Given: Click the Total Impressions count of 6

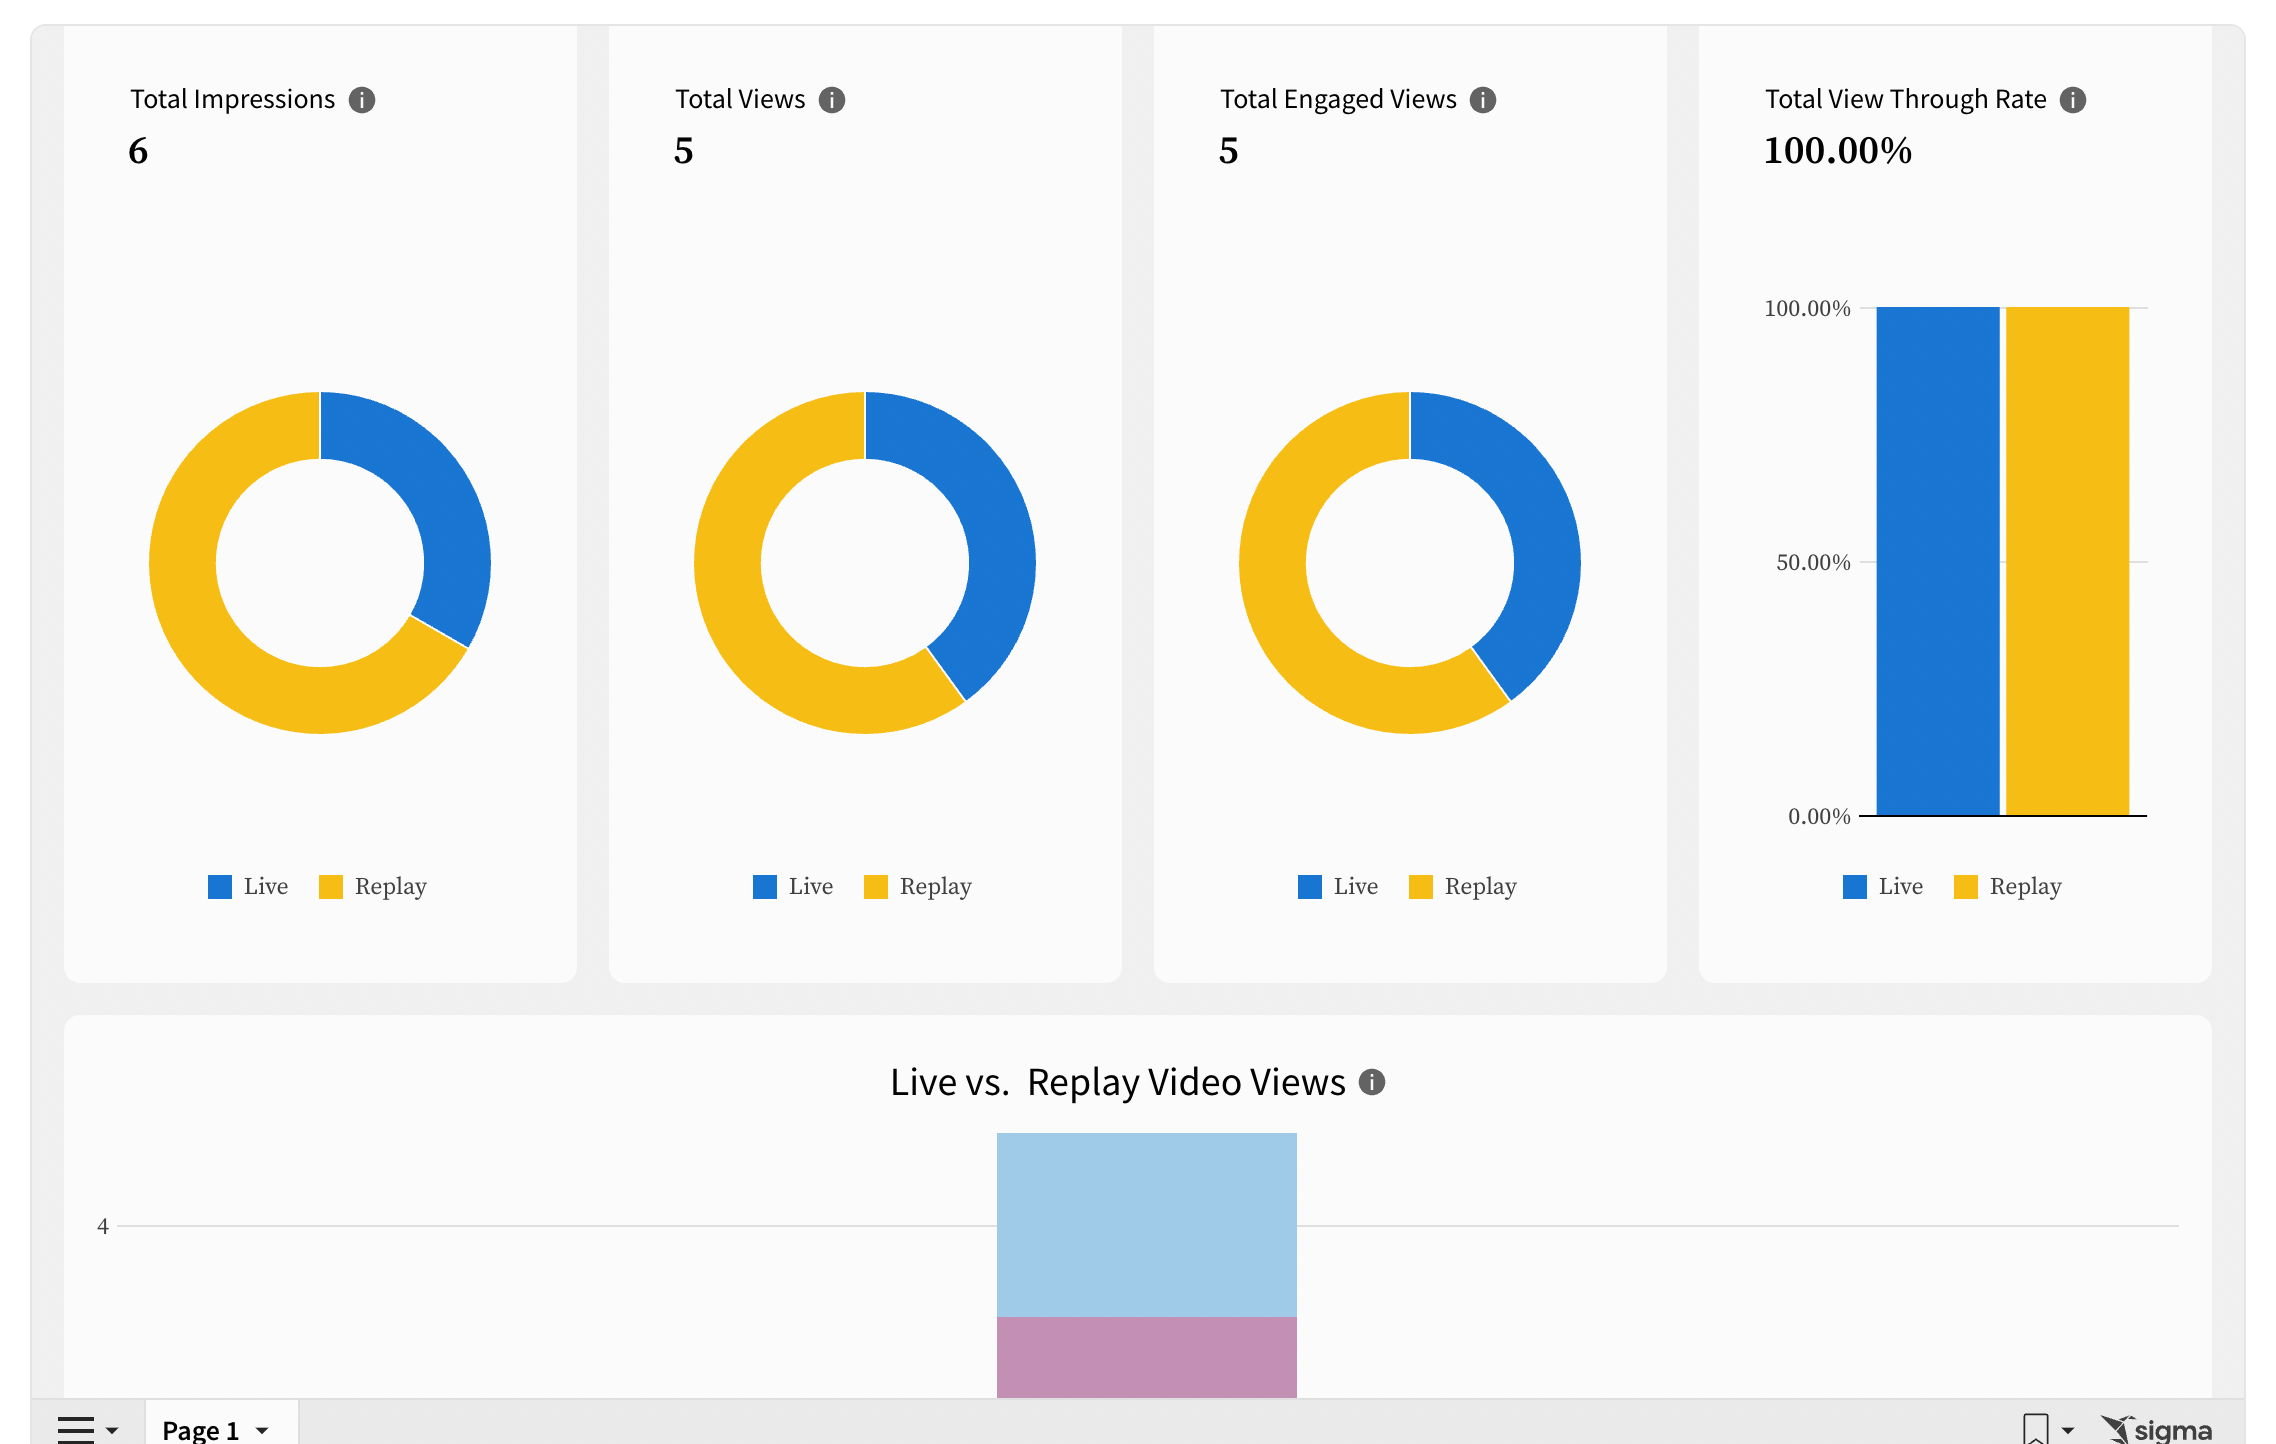Looking at the screenshot, I should click(x=139, y=151).
